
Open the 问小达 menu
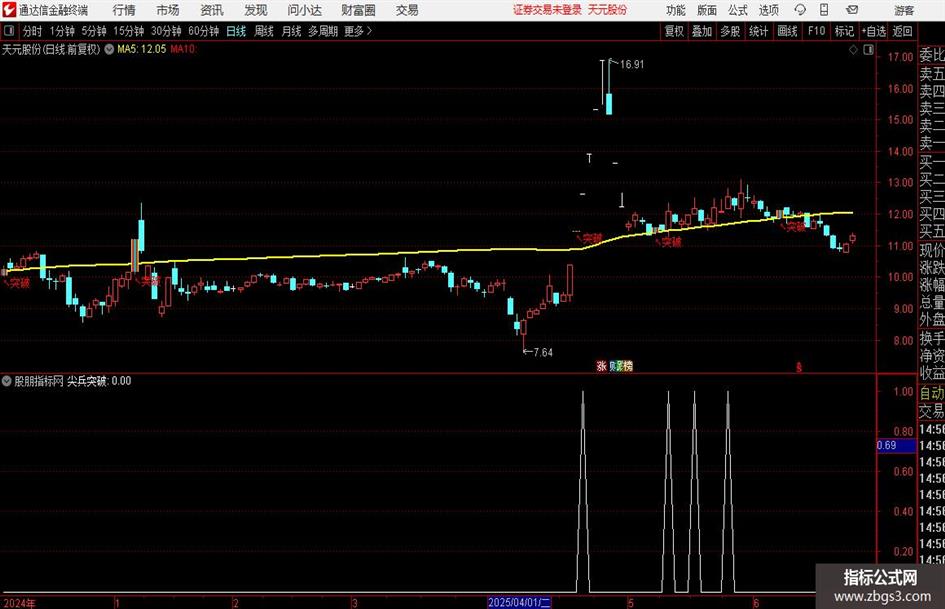304,10
